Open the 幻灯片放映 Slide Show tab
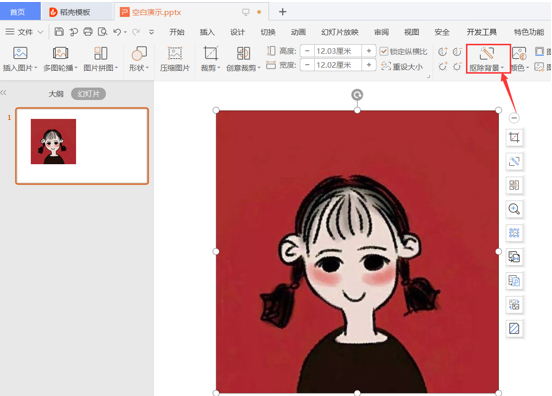The height and width of the screenshot is (396, 552). pyautogui.click(x=340, y=32)
